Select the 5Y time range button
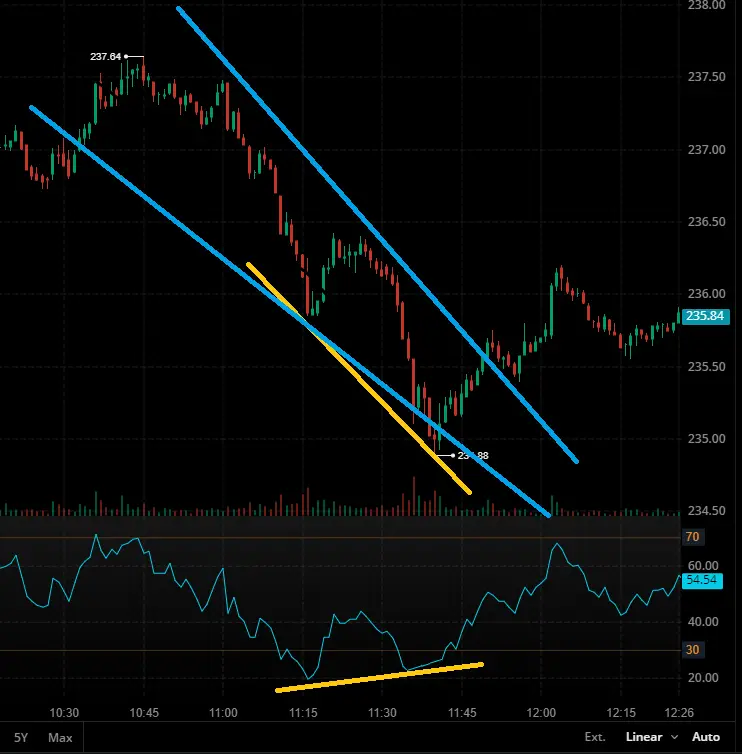 point(21,737)
